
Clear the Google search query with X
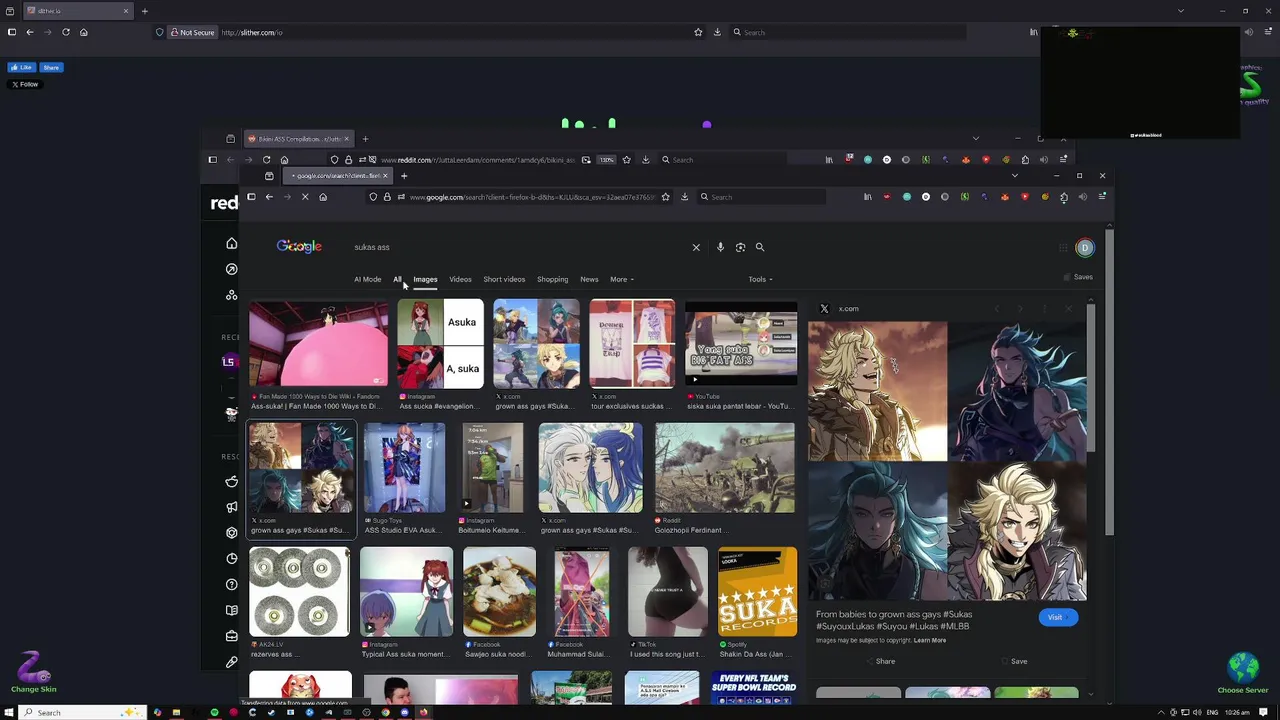click(696, 247)
